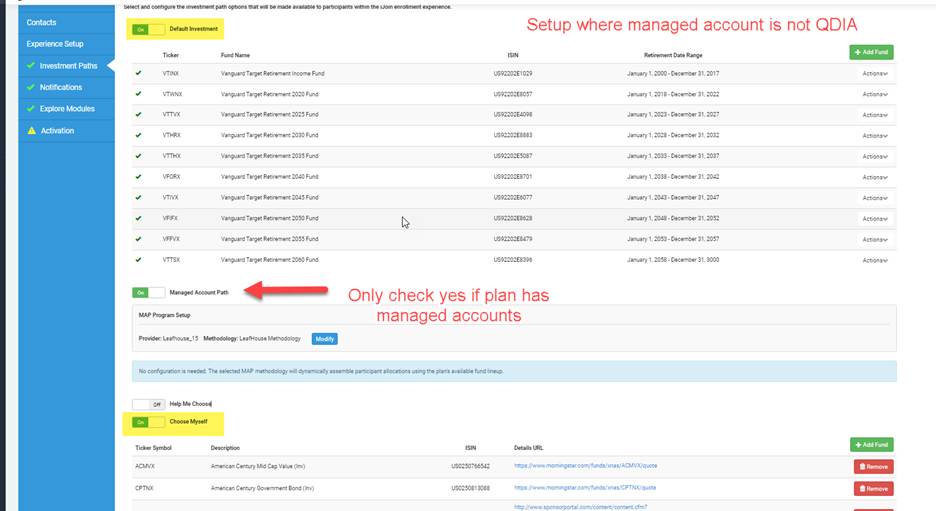The width and height of the screenshot is (936, 511).
Task: Click ISIN value US0250766542
Action: [x=470, y=466]
